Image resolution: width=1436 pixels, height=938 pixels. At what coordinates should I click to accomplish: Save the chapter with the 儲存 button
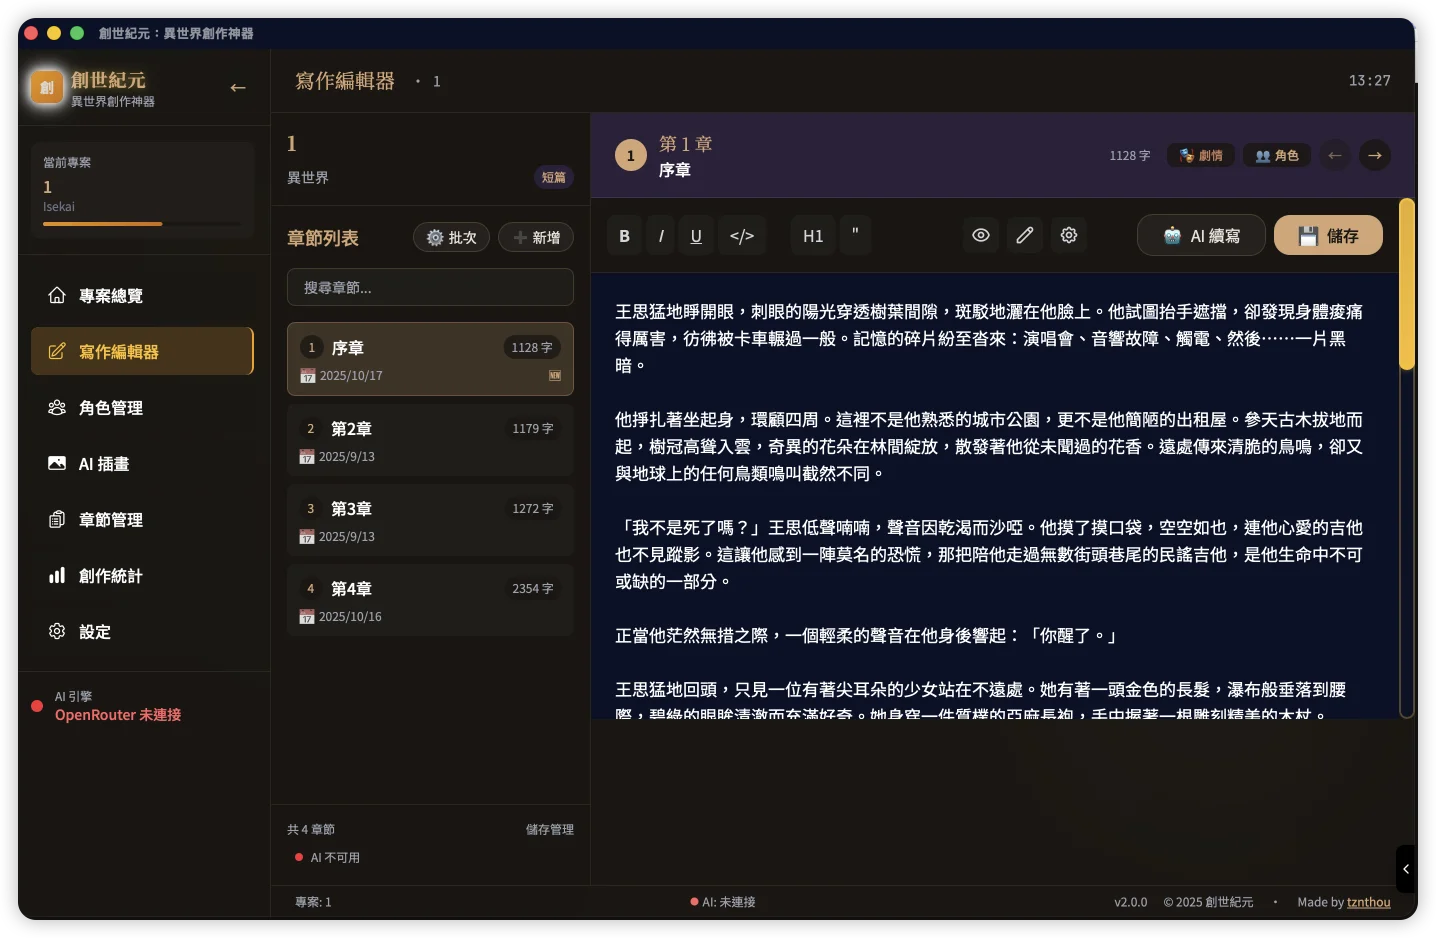[1328, 235]
